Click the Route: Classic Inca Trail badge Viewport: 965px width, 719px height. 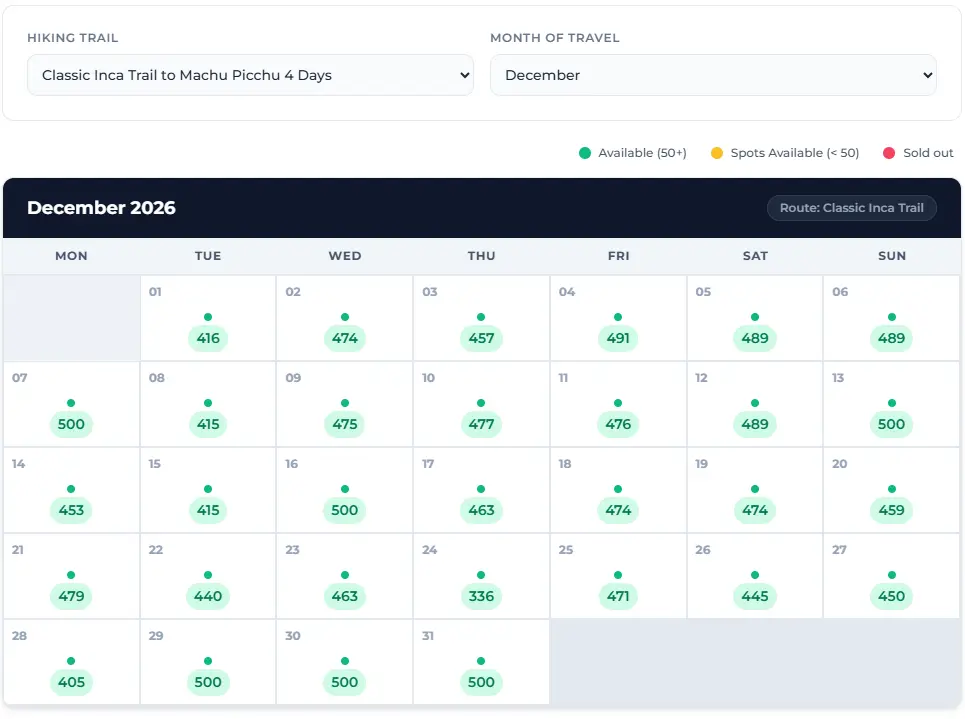(x=851, y=208)
